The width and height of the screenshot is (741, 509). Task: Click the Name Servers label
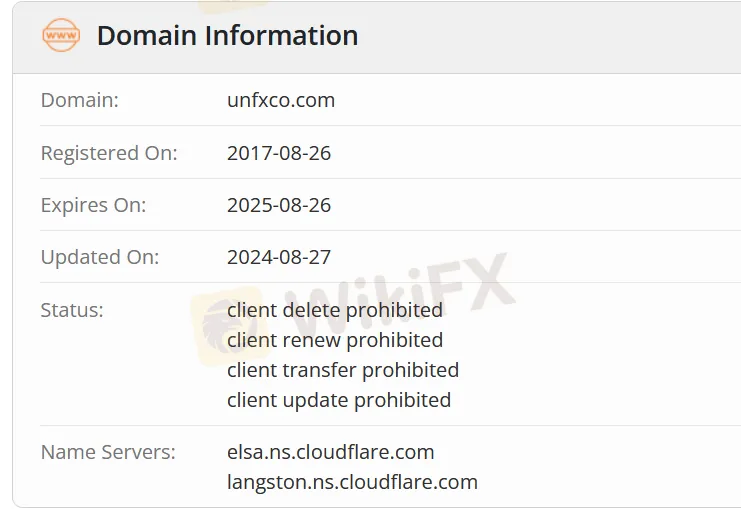point(108,452)
